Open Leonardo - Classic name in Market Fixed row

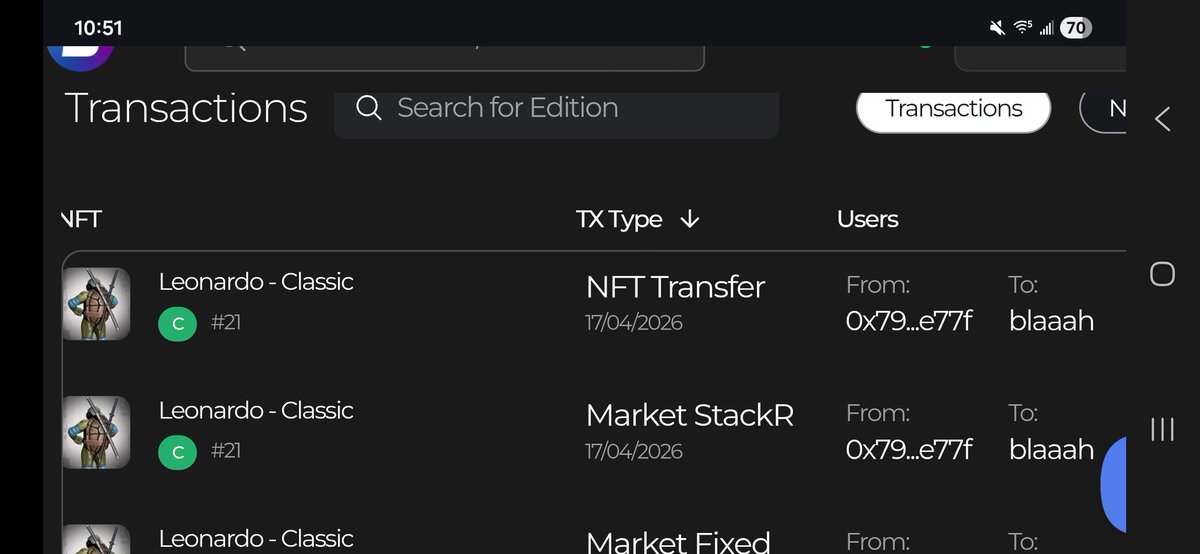(256, 539)
